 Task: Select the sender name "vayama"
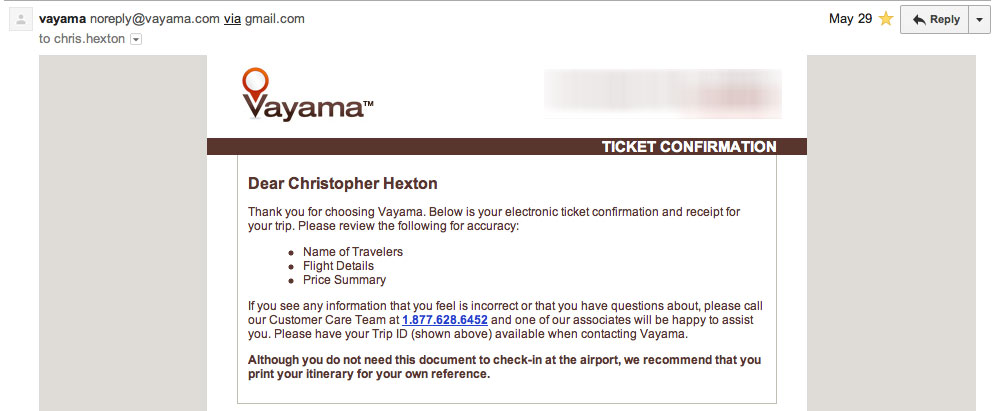[62, 19]
